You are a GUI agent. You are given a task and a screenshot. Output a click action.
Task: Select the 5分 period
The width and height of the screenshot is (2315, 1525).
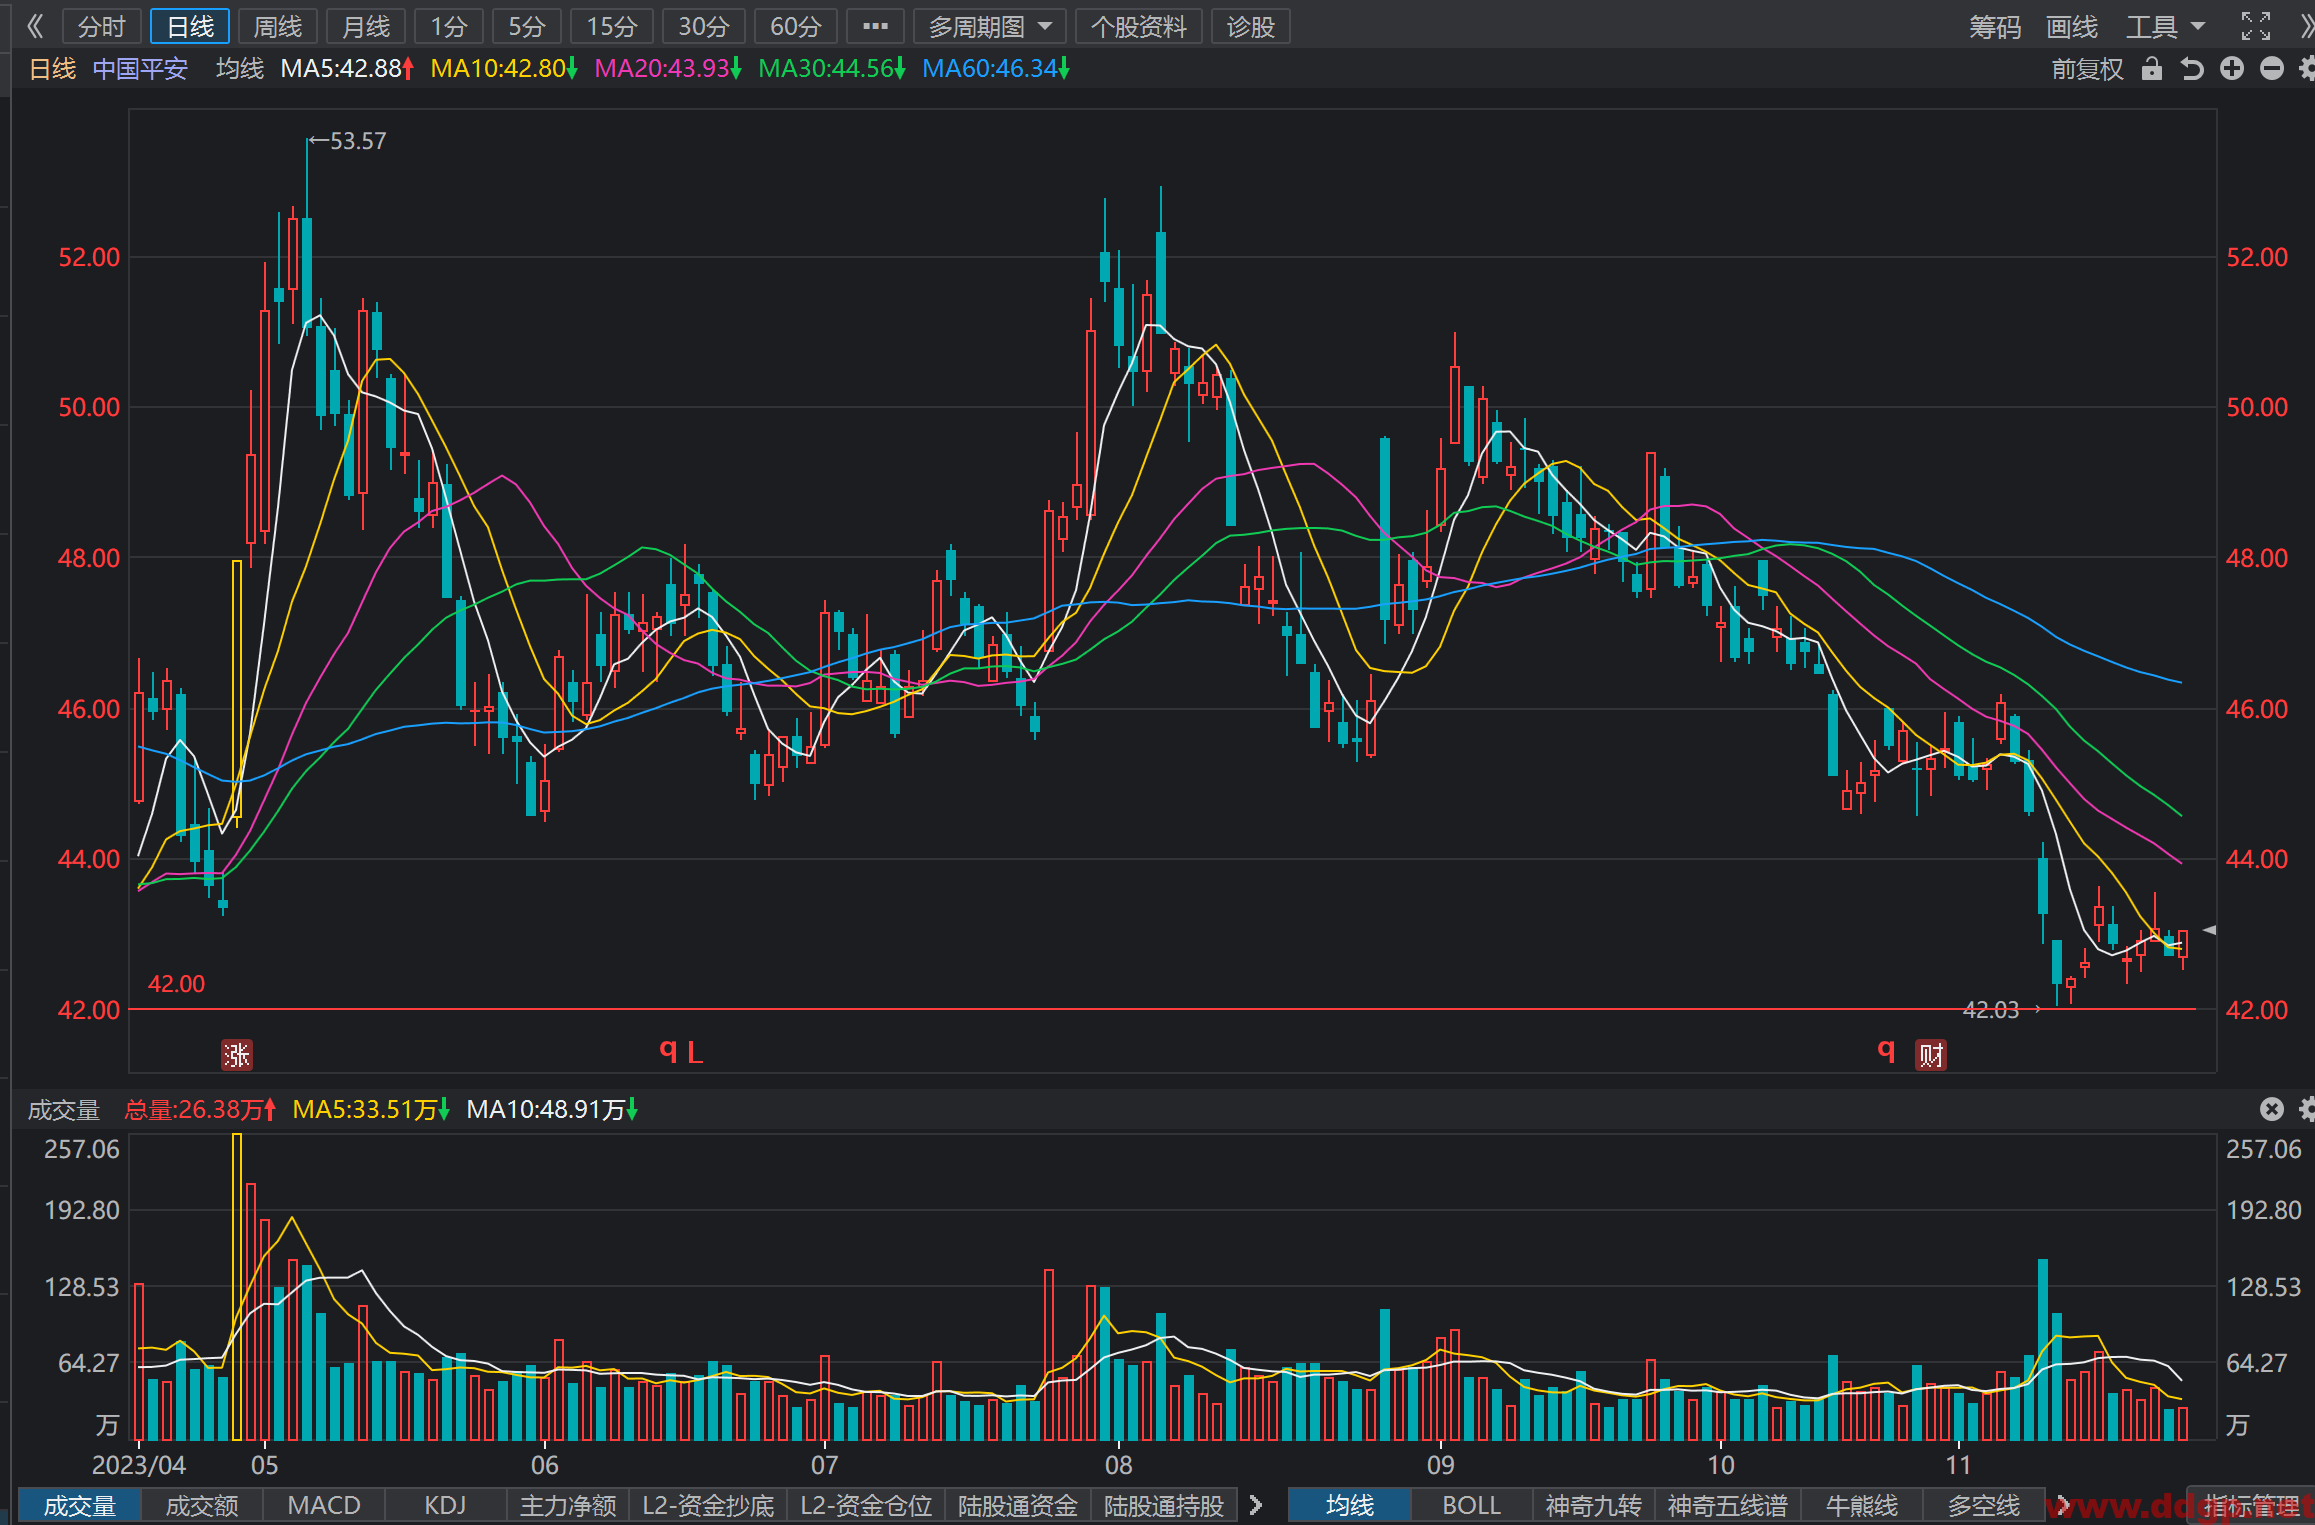(x=526, y=26)
